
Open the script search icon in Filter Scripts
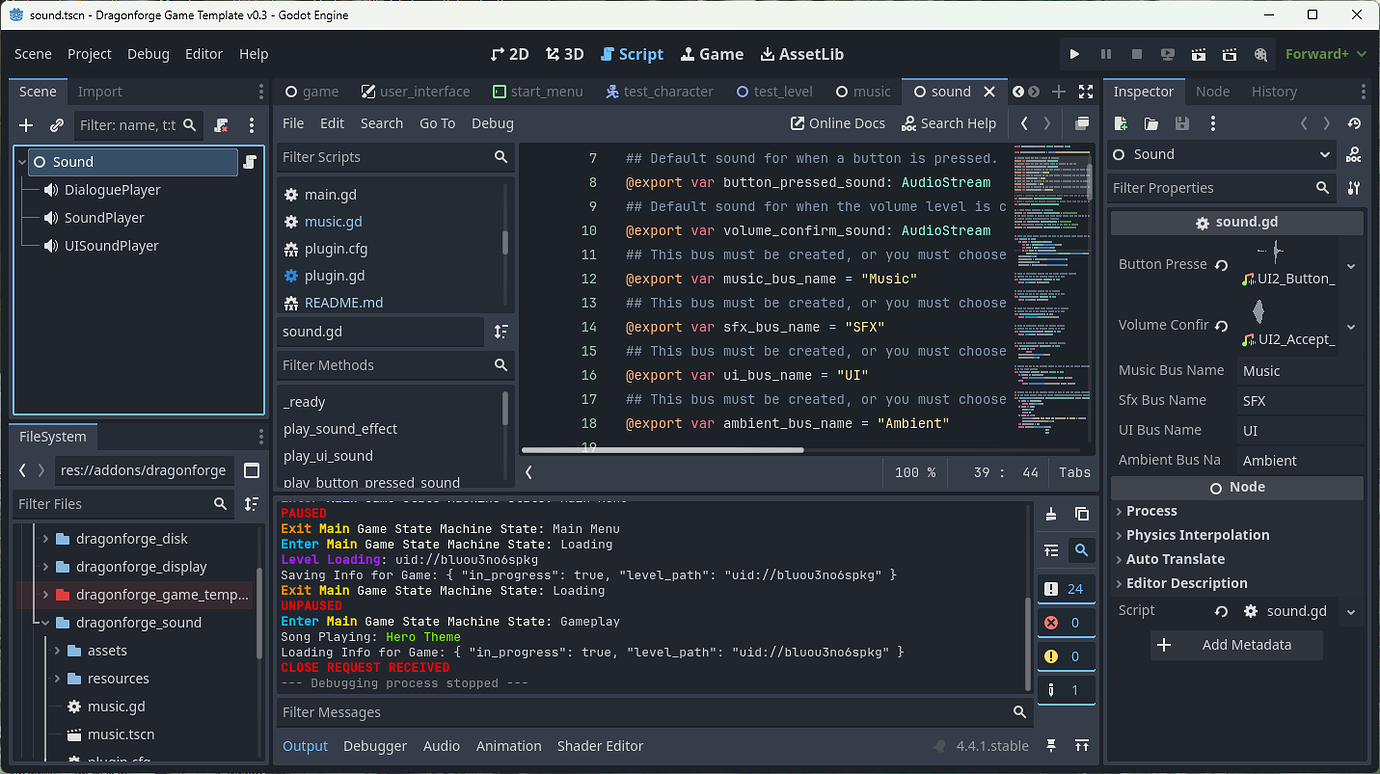pos(500,157)
